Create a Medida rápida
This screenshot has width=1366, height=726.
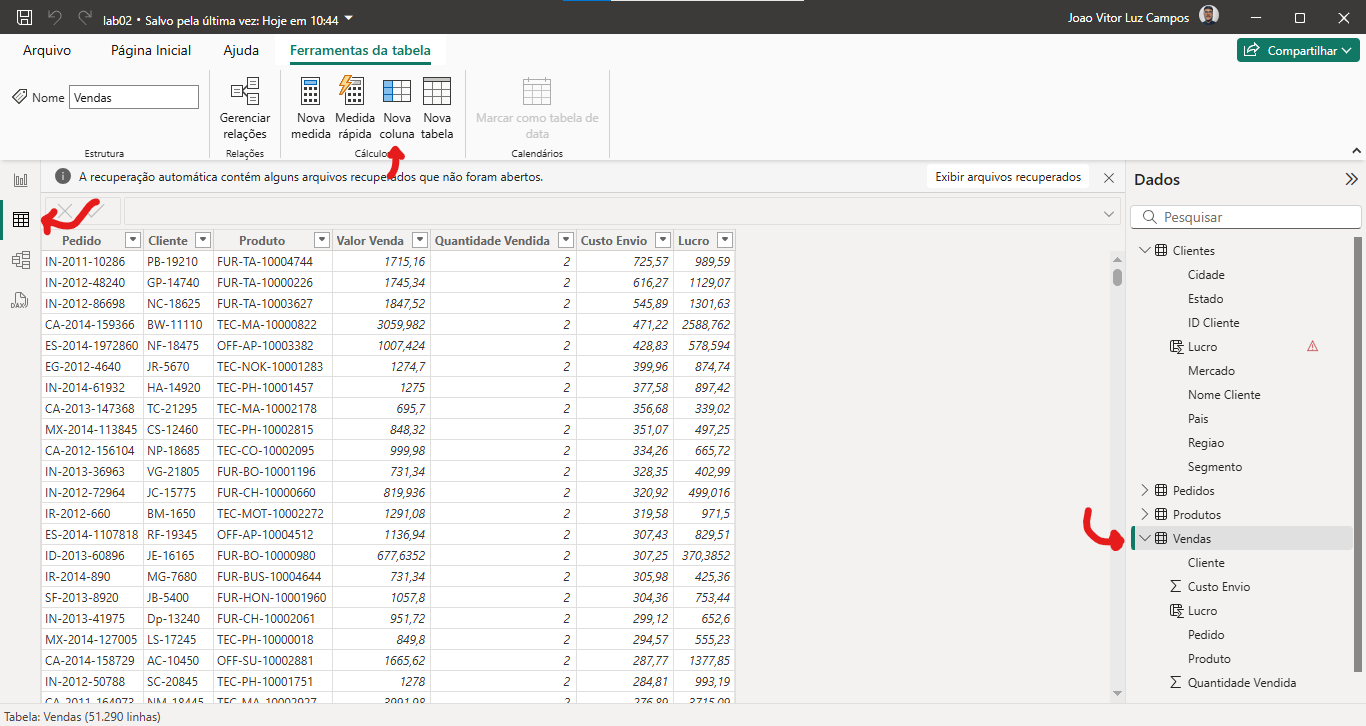click(x=354, y=108)
